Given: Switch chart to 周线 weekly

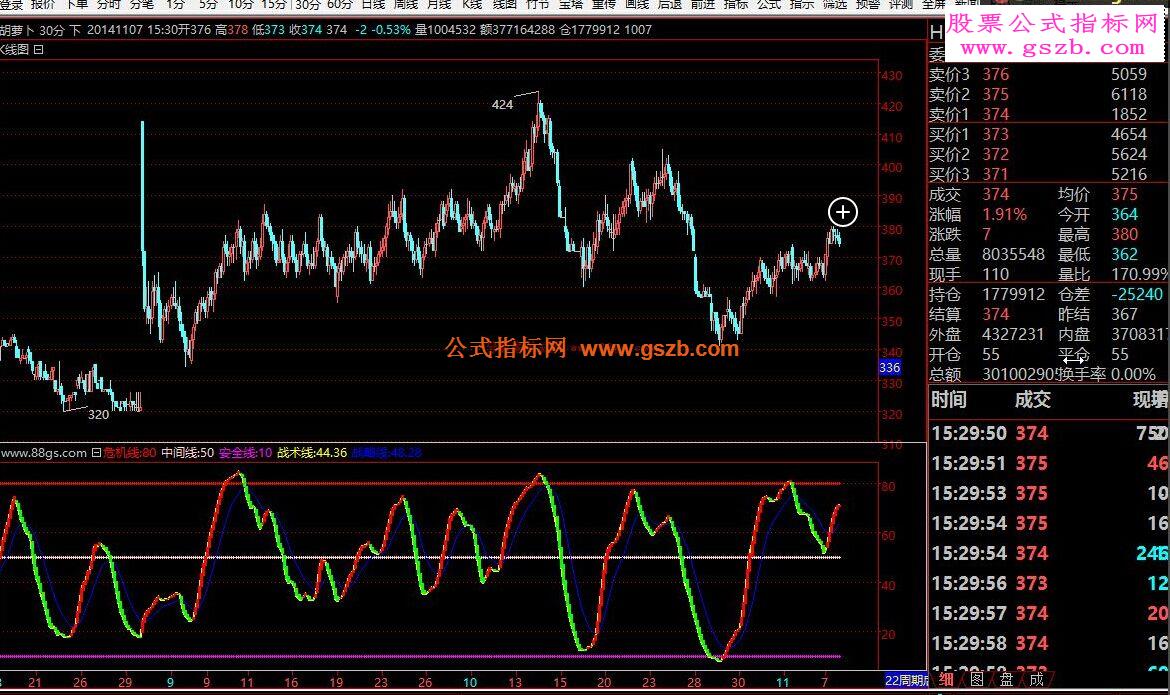Looking at the screenshot, I should click(x=405, y=4).
